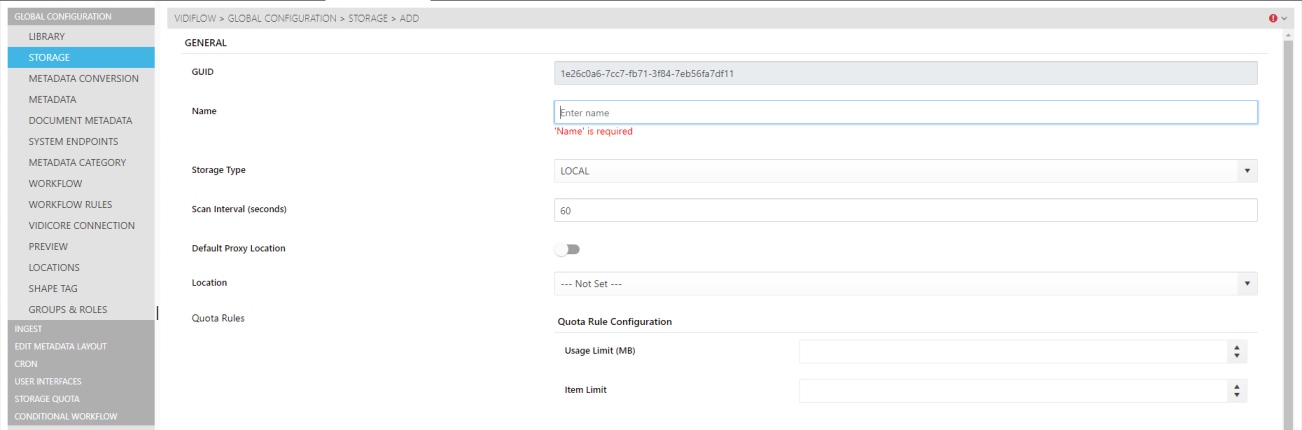This screenshot has height=430, width=1302.
Task: Go to Workflow Rules in sidebar
Action: (x=69, y=204)
